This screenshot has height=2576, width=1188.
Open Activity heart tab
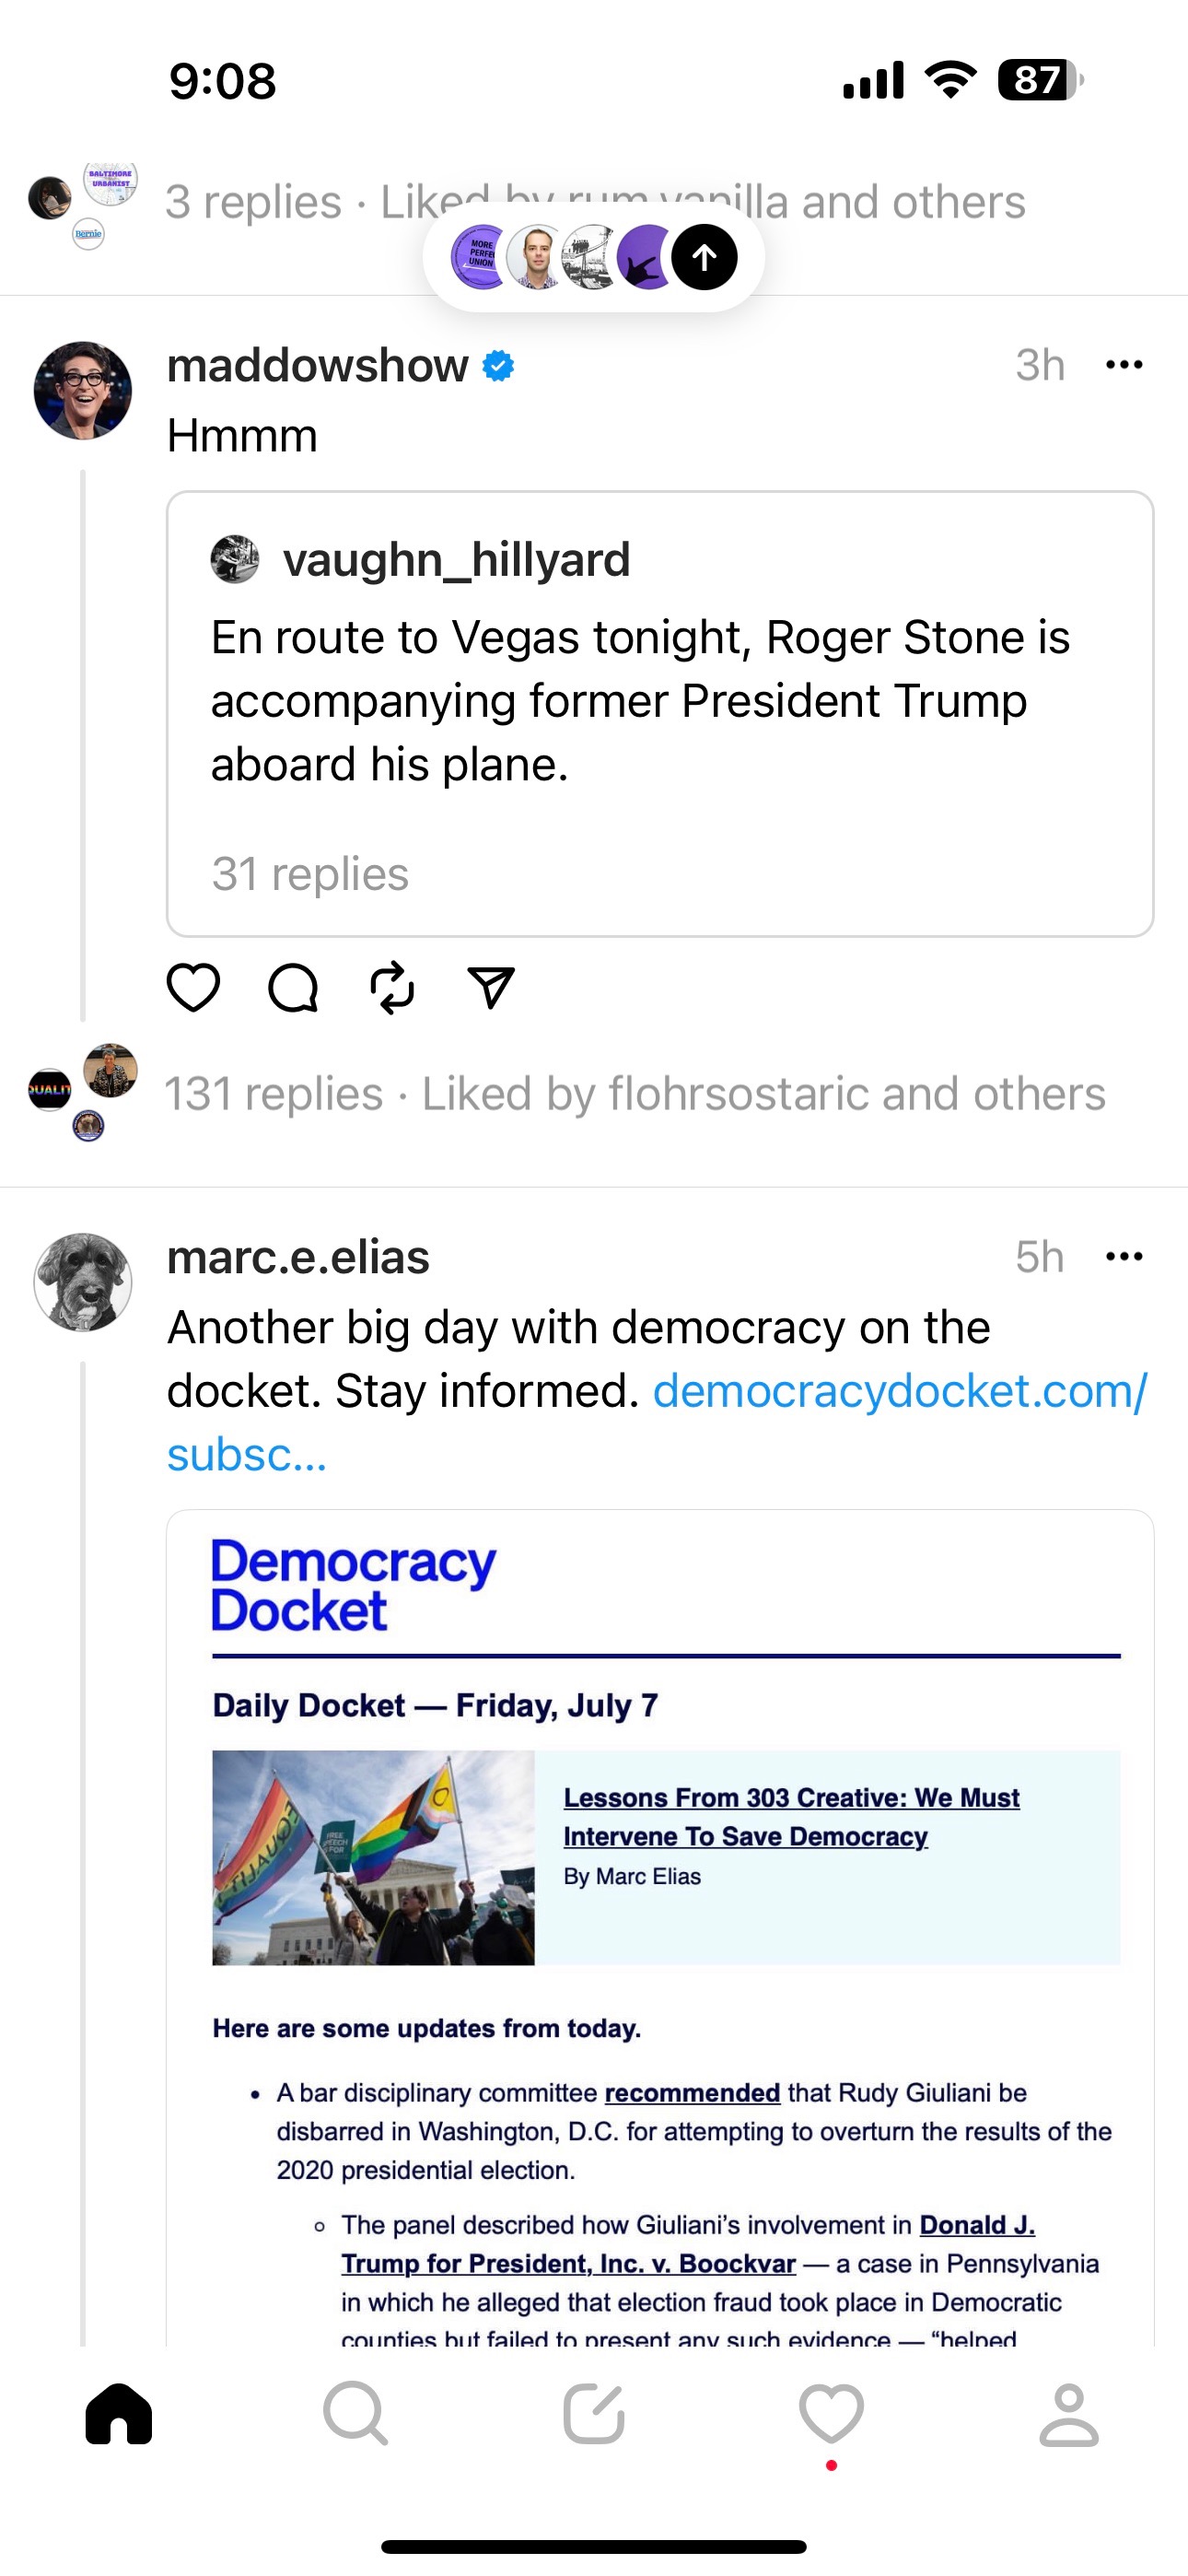831,2414
